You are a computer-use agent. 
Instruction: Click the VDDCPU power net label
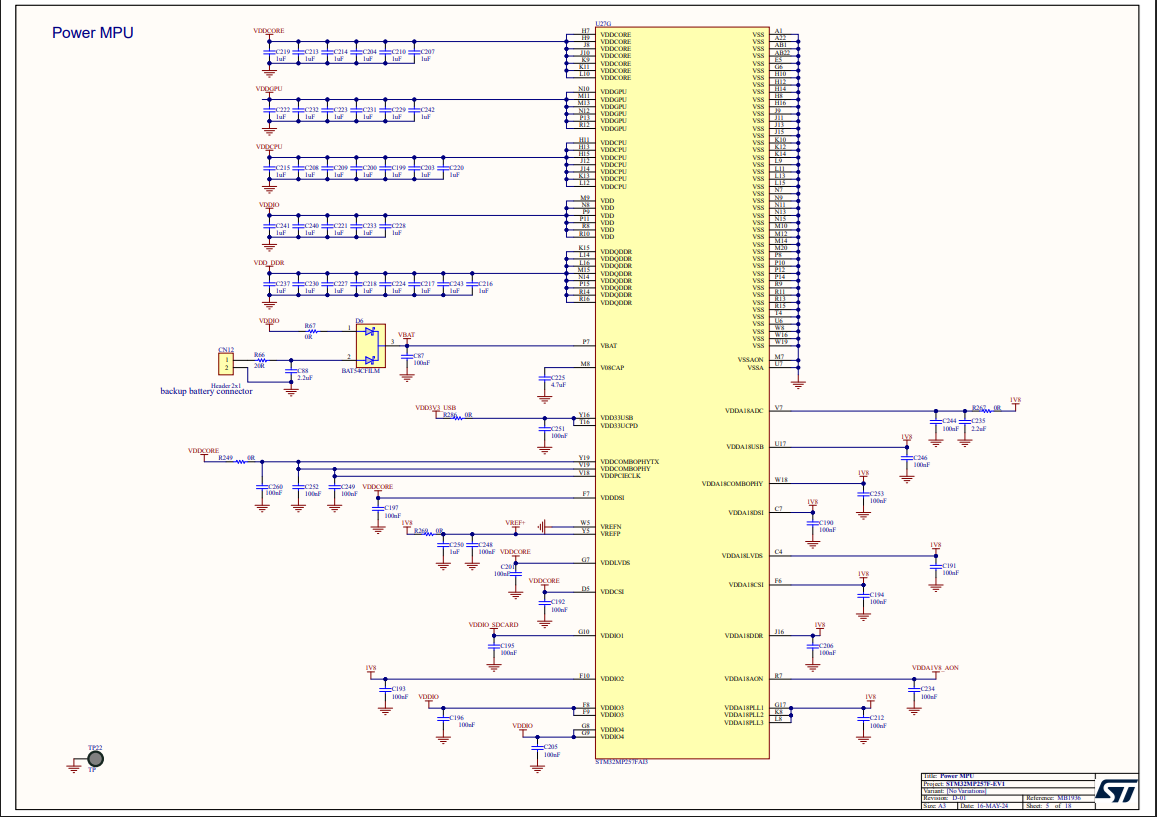pyautogui.click(x=269, y=147)
